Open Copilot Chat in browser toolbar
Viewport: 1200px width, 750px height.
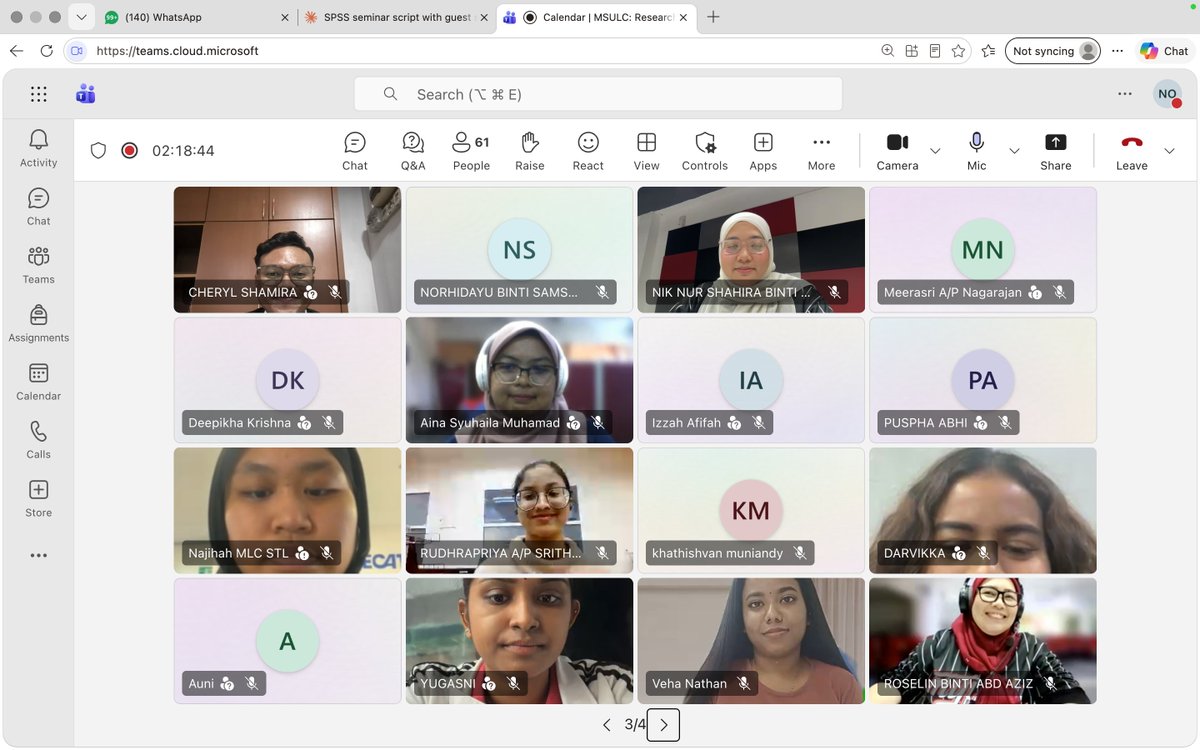coord(1164,51)
